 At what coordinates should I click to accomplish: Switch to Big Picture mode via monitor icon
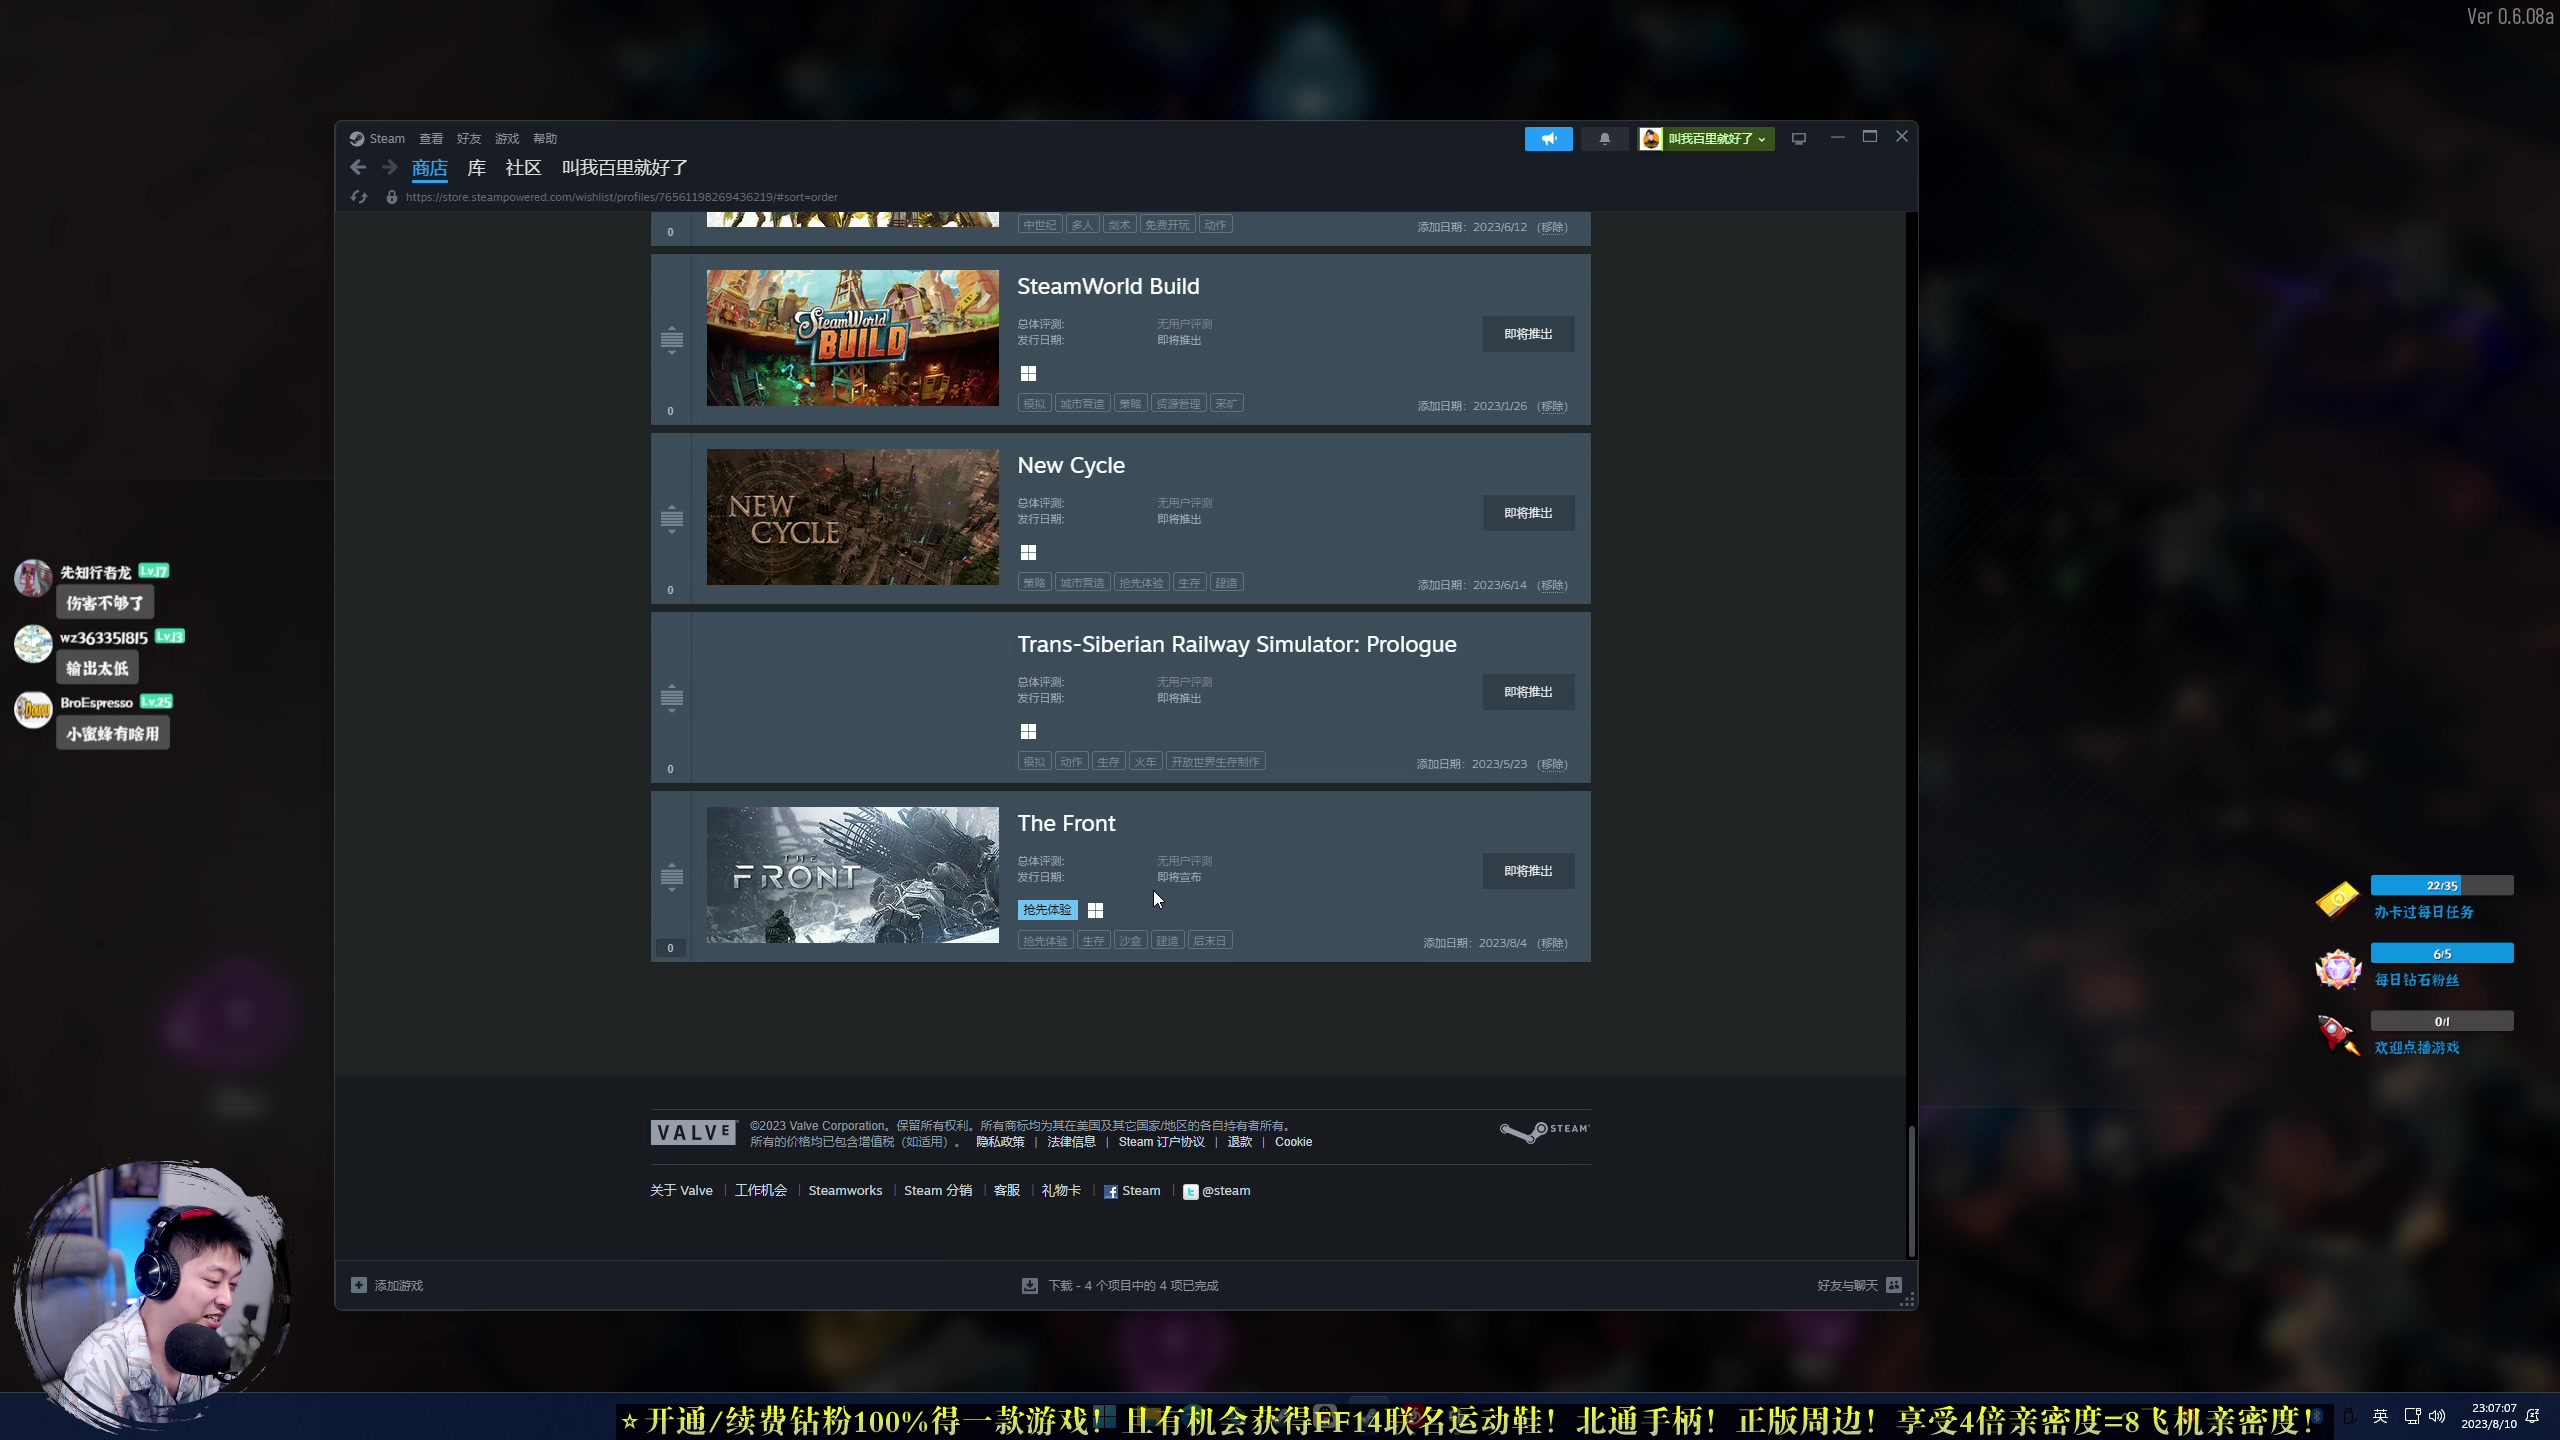pos(1798,139)
